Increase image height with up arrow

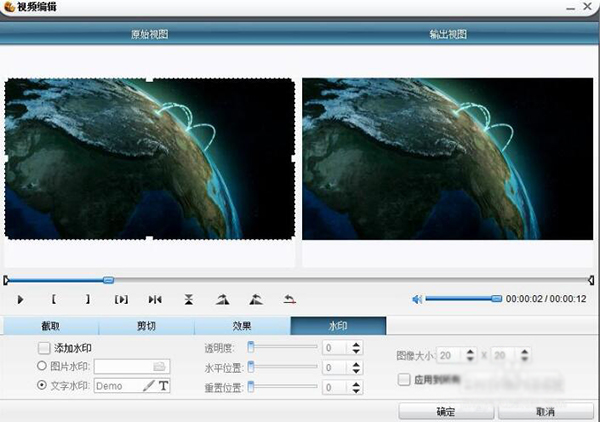pos(525,352)
